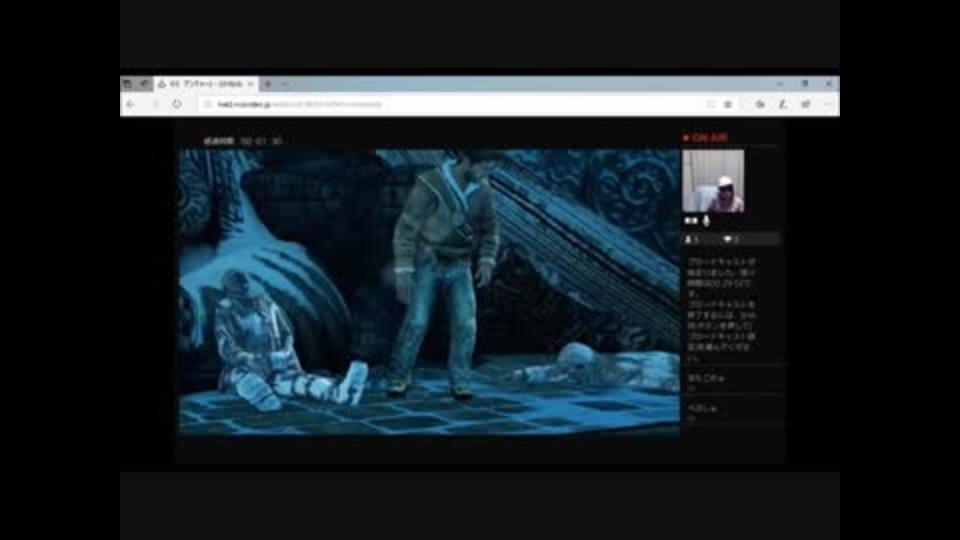Click the broadcaster webcam thumbnail
The height and width of the screenshot is (540, 960).
click(713, 181)
